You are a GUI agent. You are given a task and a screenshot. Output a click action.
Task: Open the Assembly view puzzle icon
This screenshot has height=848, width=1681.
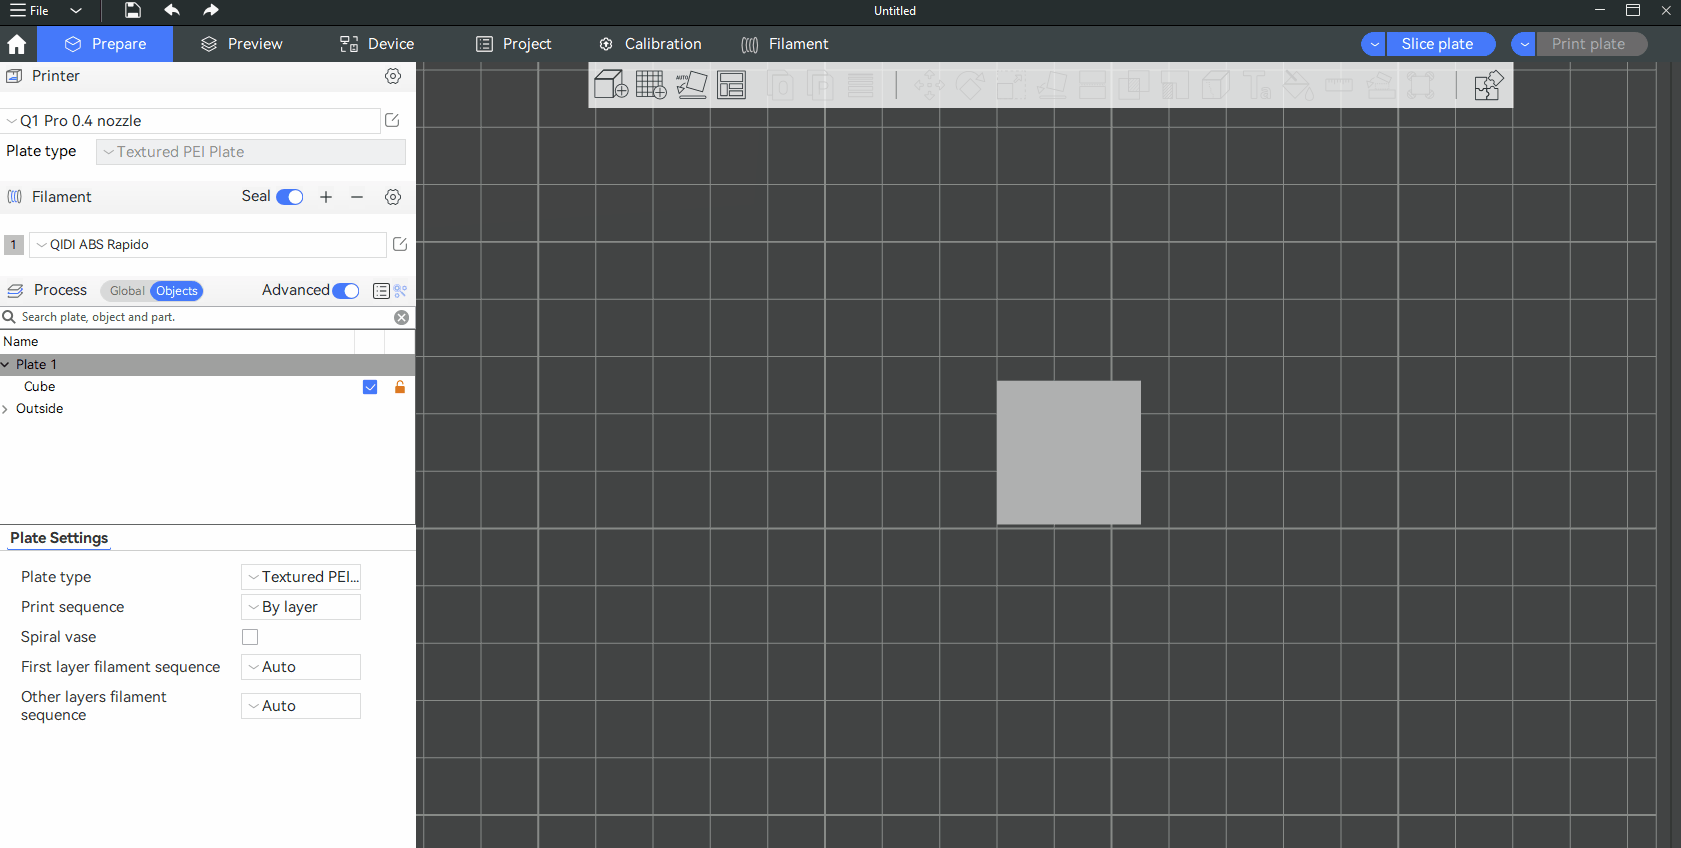click(x=1488, y=85)
